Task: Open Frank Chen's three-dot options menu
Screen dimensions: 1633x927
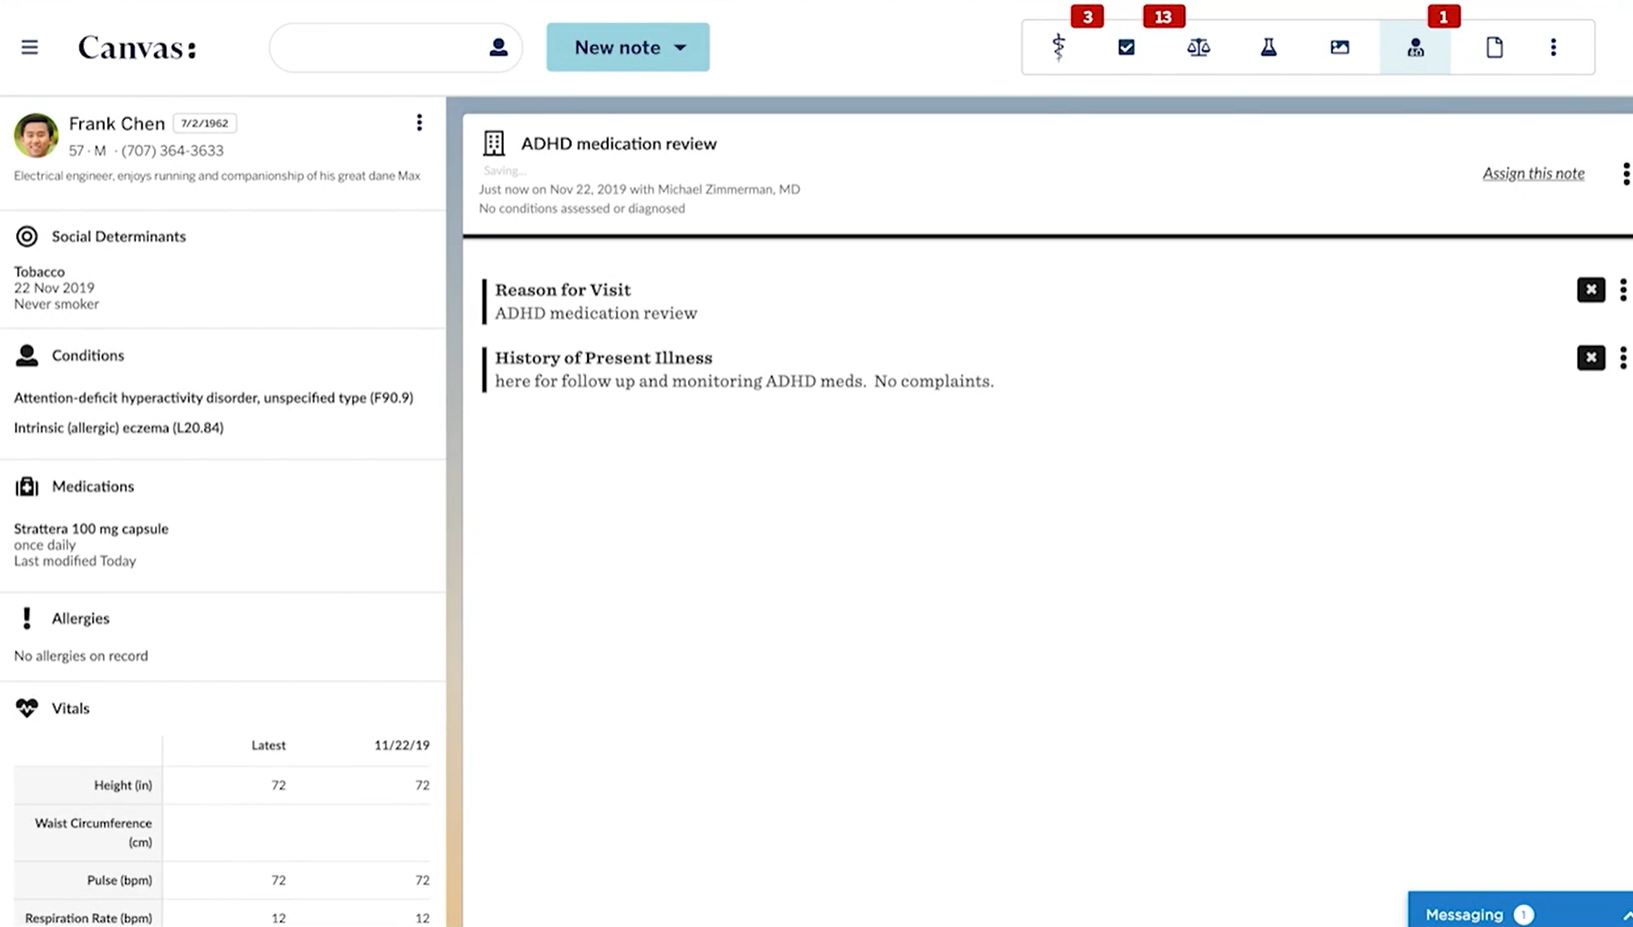Action: [419, 122]
